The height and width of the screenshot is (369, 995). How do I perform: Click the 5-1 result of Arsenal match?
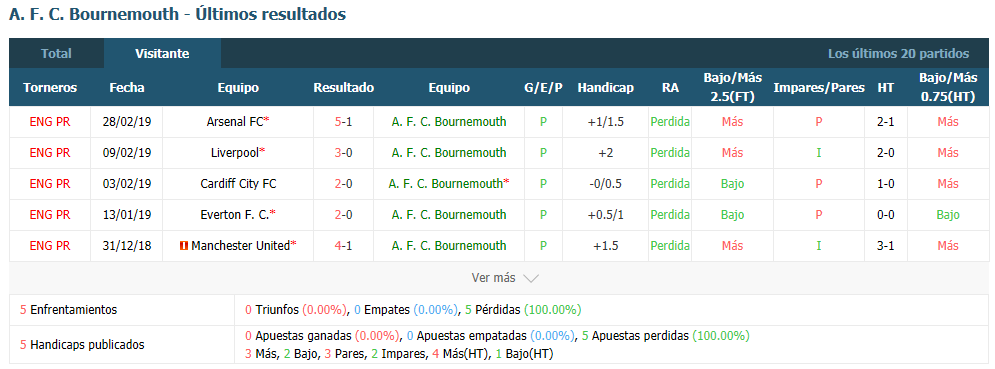coord(343,122)
